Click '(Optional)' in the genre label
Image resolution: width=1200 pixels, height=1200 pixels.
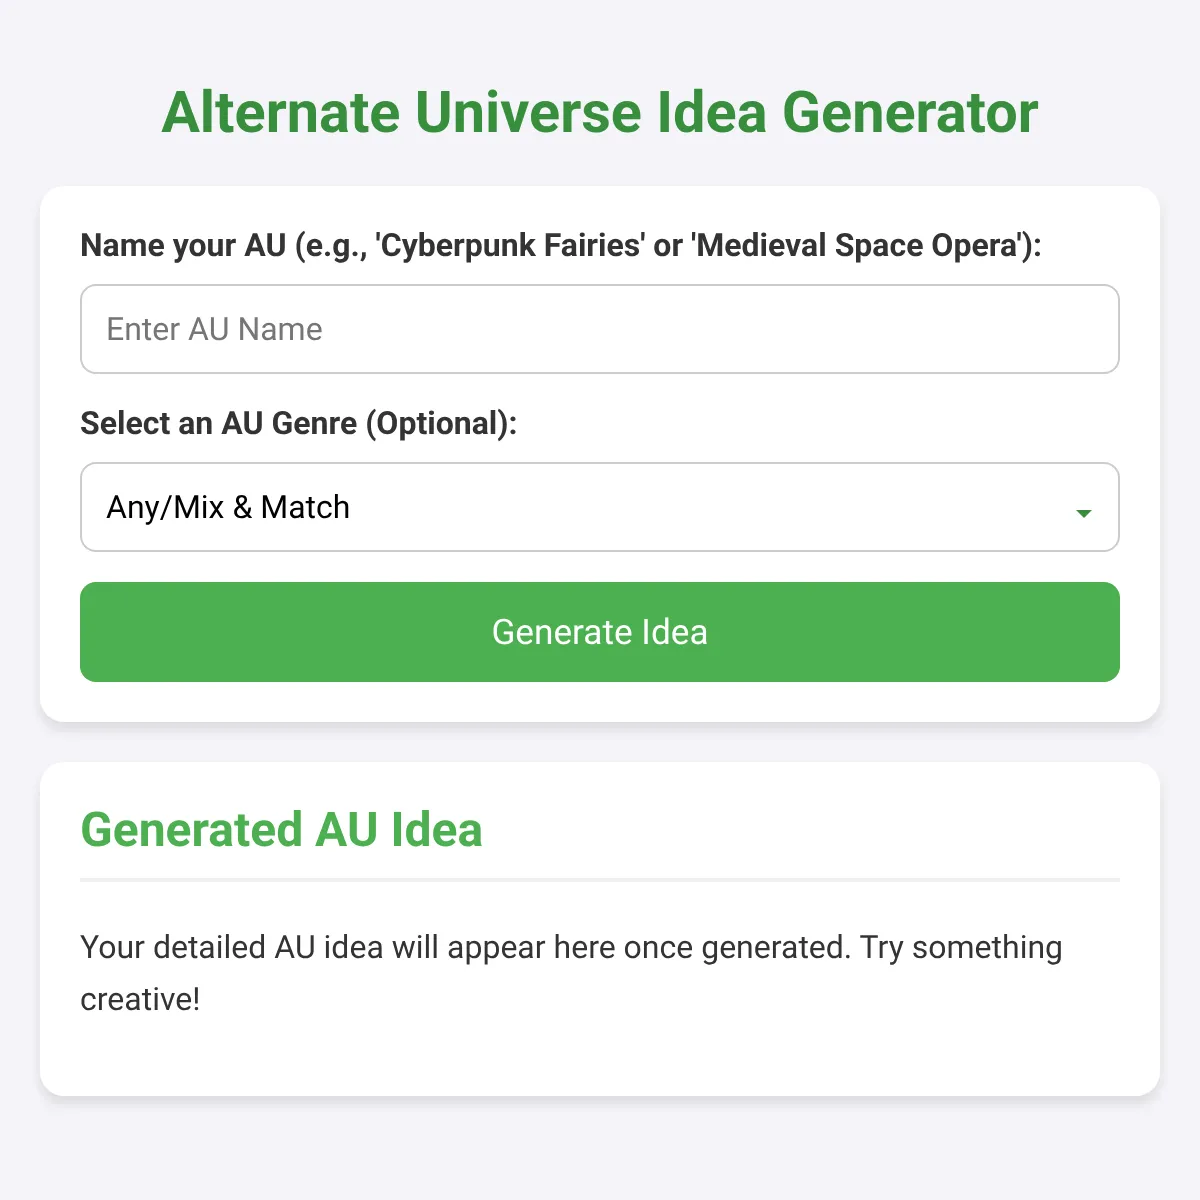click(440, 423)
